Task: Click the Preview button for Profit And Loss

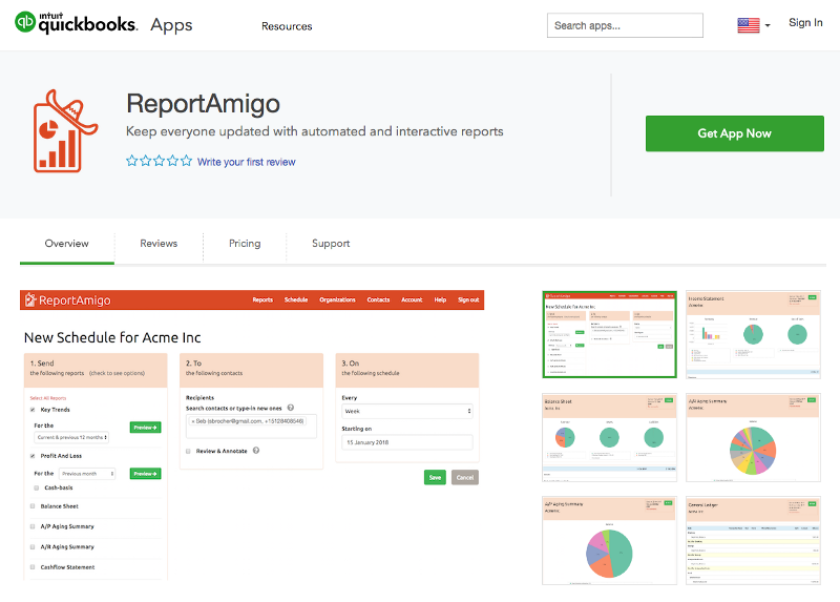Action: click(x=145, y=473)
